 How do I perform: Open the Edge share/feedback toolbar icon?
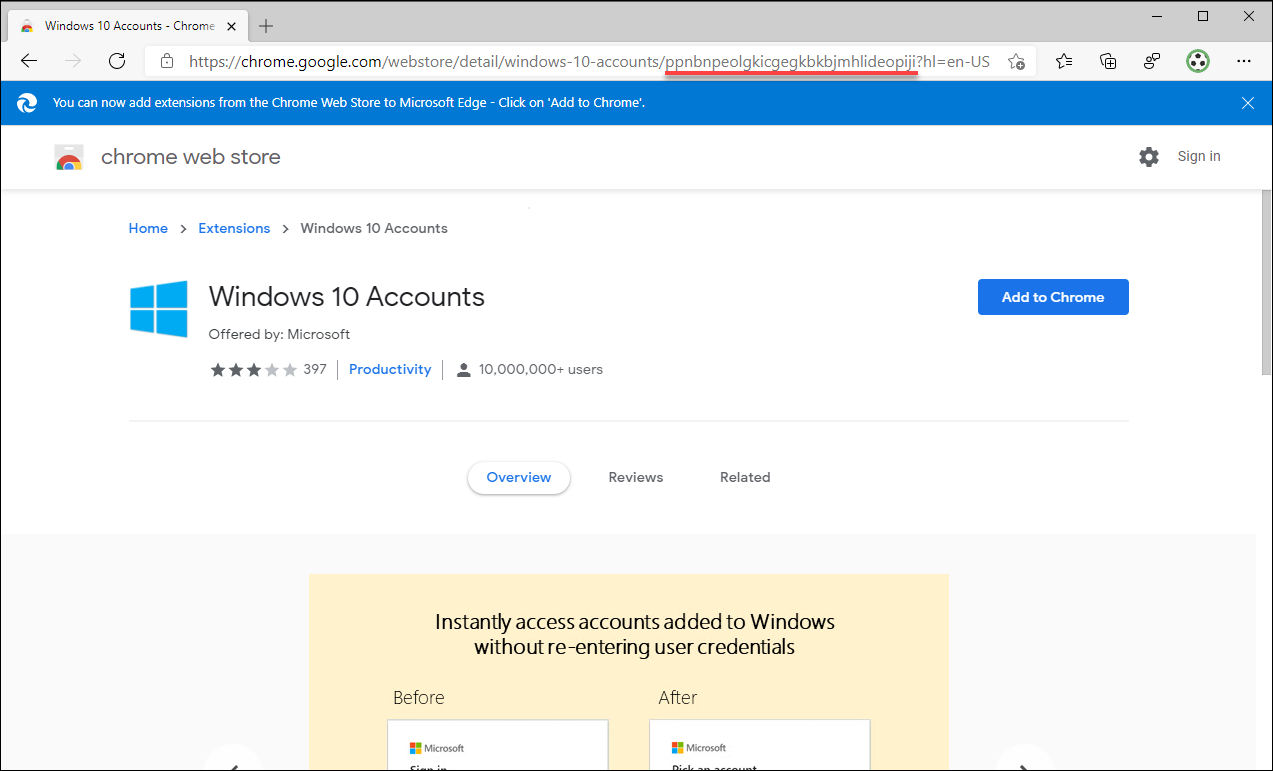(1152, 61)
